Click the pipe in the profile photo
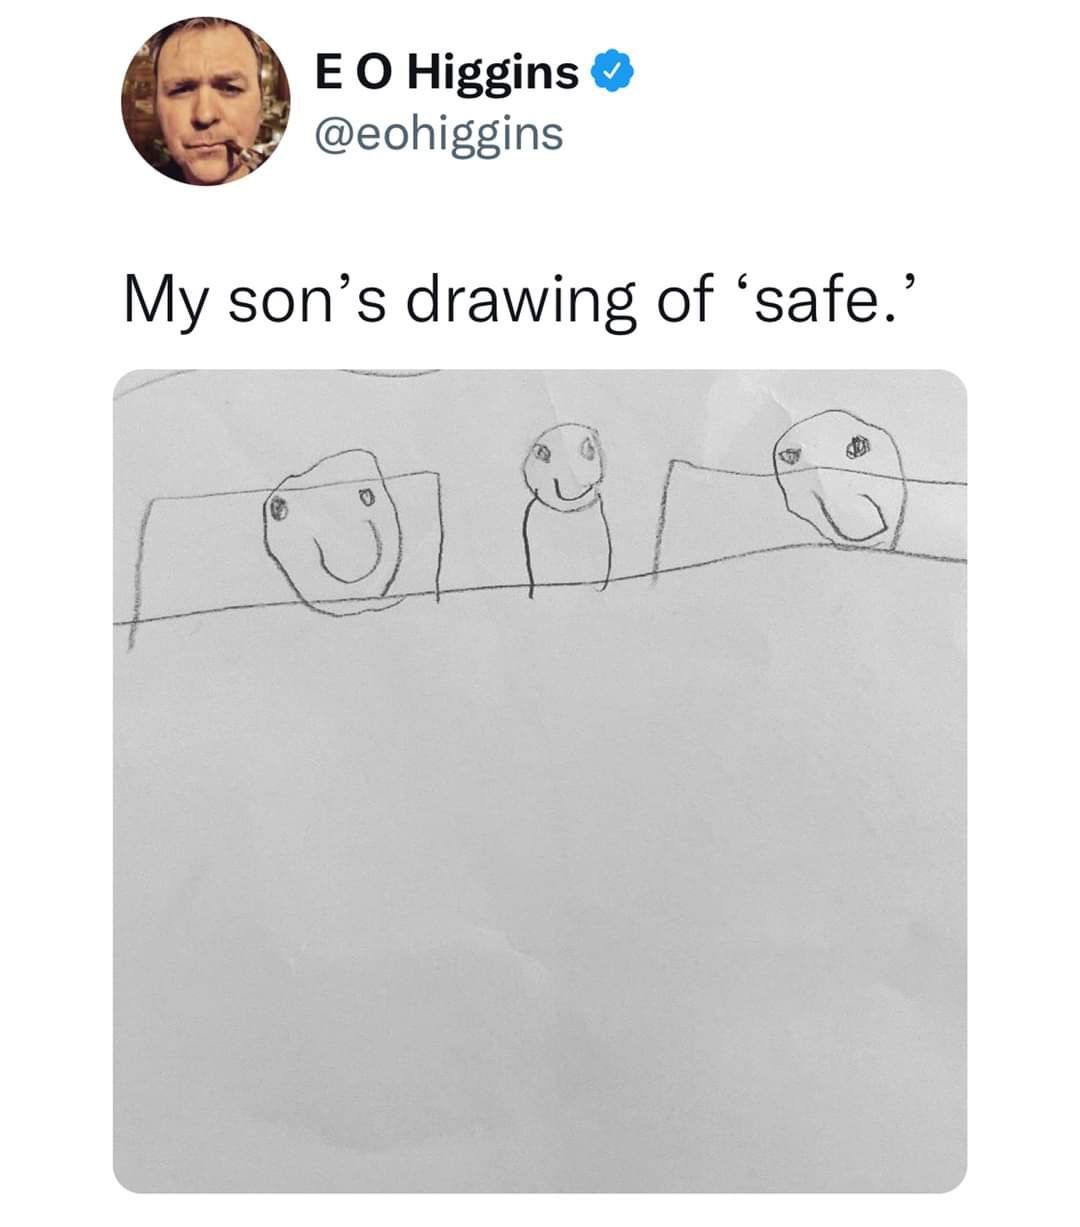1080x1227 pixels. [x=232, y=153]
